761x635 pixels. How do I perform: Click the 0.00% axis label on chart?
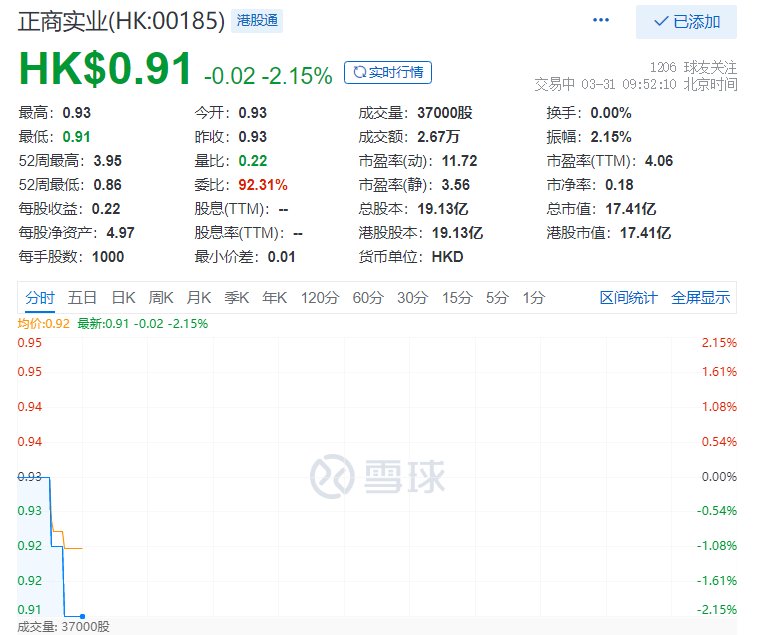(719, 477)
